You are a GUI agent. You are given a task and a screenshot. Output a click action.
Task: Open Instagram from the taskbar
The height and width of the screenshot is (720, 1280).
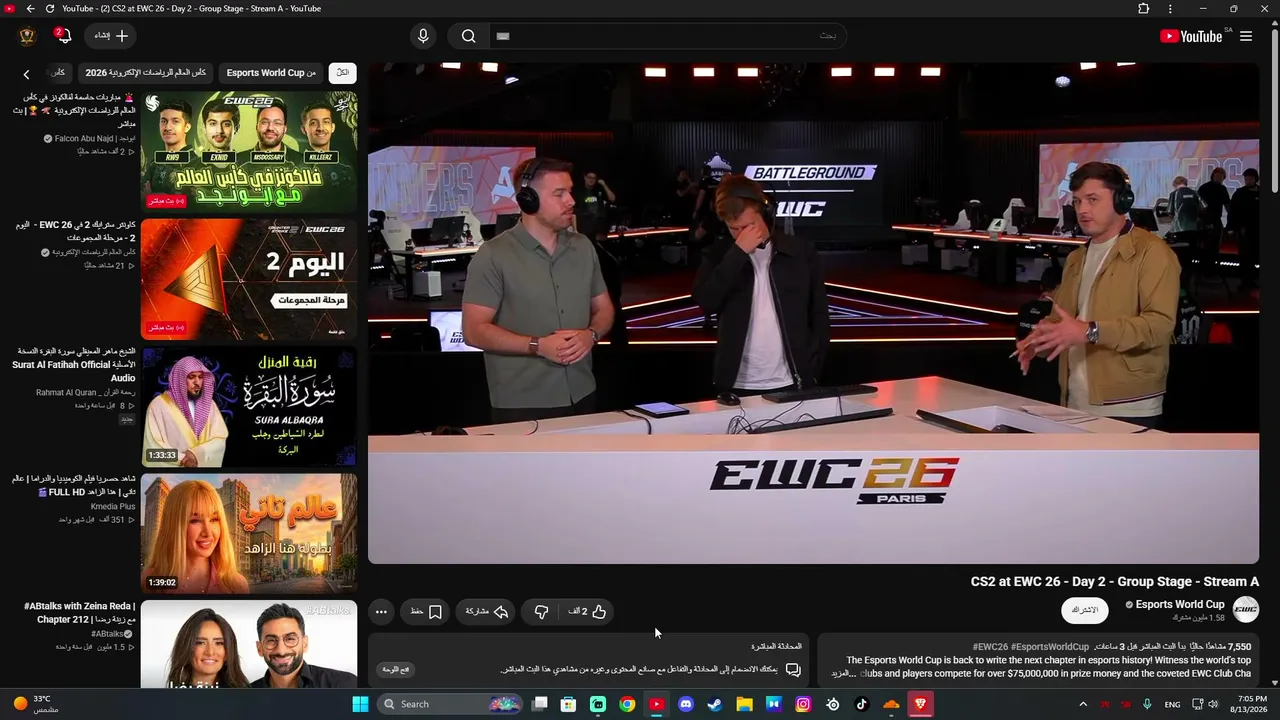[803, 704]
